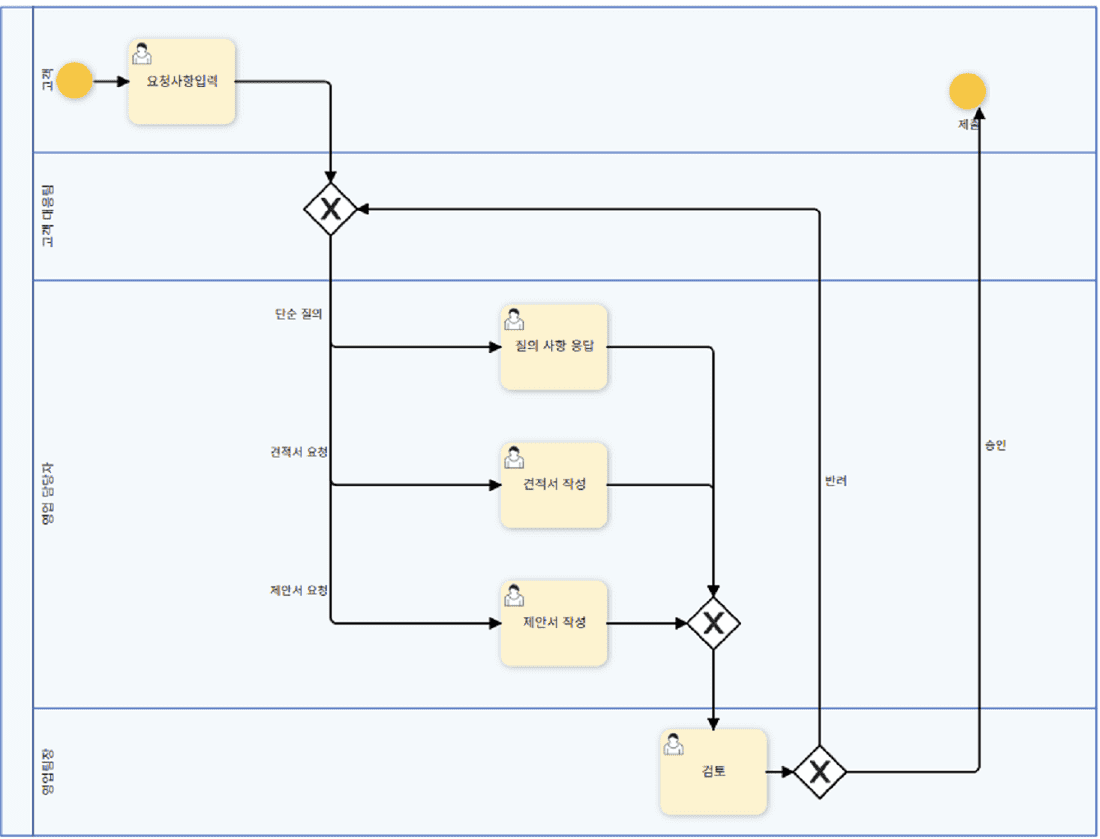
Task: Select the 영업 담당자 lane header label
Action: click(47, 493)
